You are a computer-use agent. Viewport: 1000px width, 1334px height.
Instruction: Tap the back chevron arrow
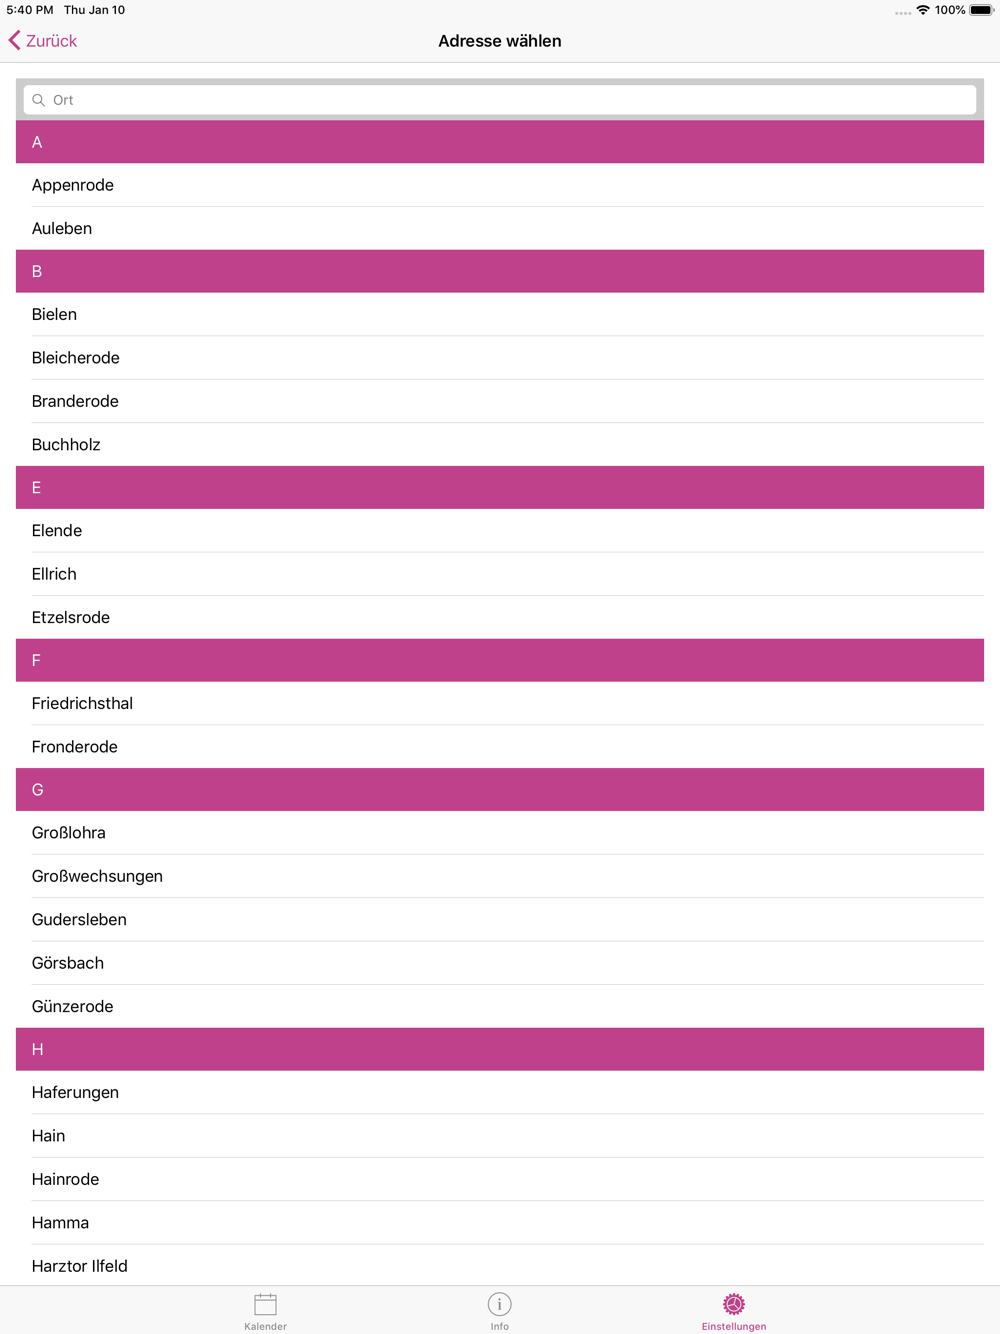click(14, 40)
